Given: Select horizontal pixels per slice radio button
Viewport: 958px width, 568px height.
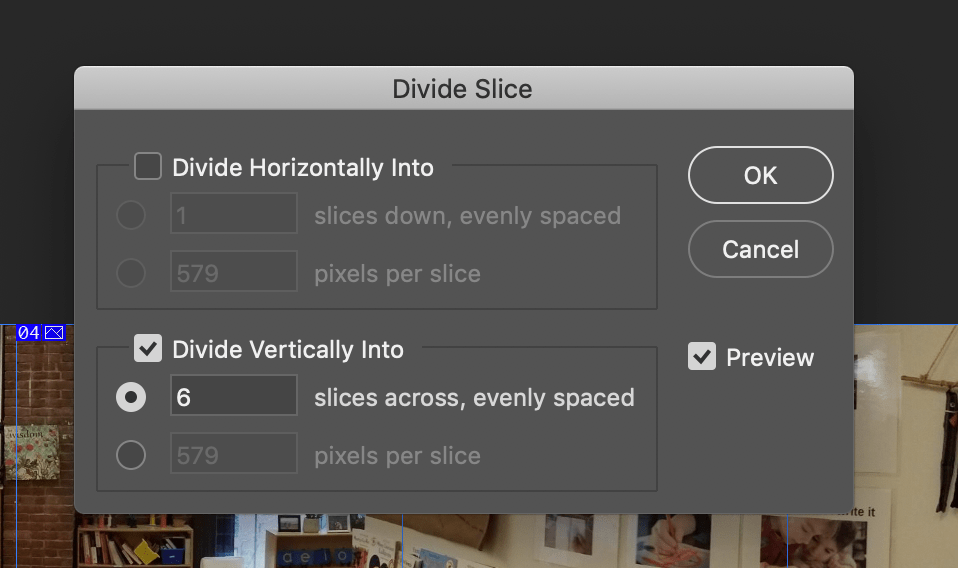Looking at the screenshot, I should point(131,273).
